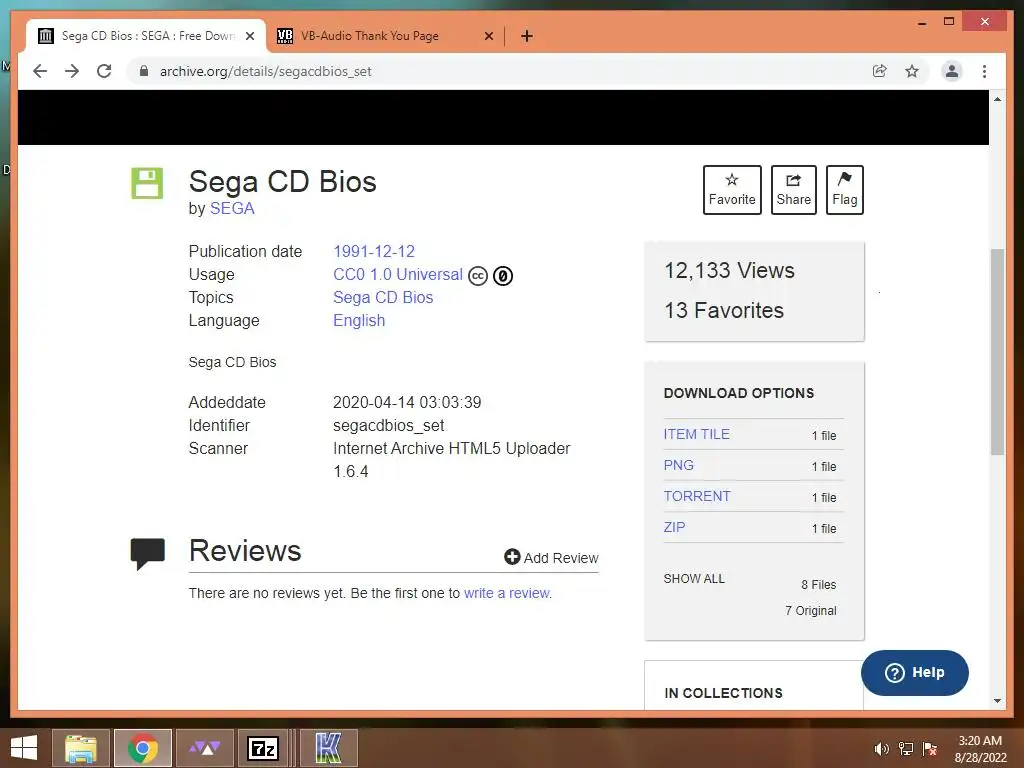
Task: Open the 1991-12-12 publication date link
Action: tap(374, 251)
